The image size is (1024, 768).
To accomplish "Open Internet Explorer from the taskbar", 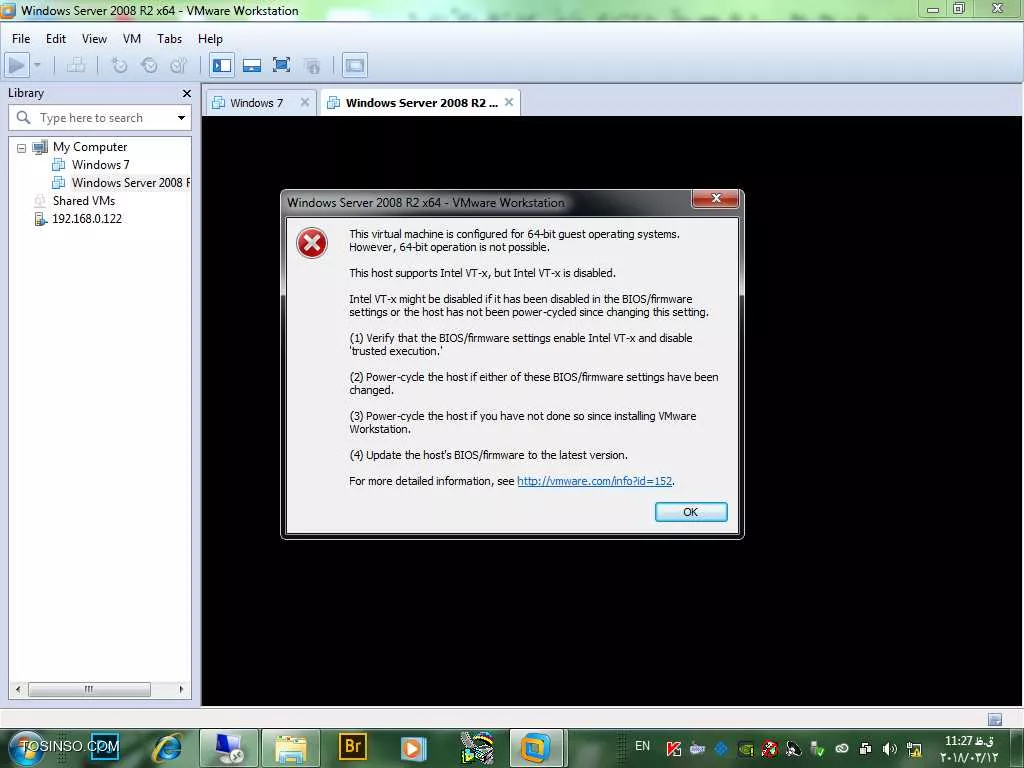I will coord(168,748).
